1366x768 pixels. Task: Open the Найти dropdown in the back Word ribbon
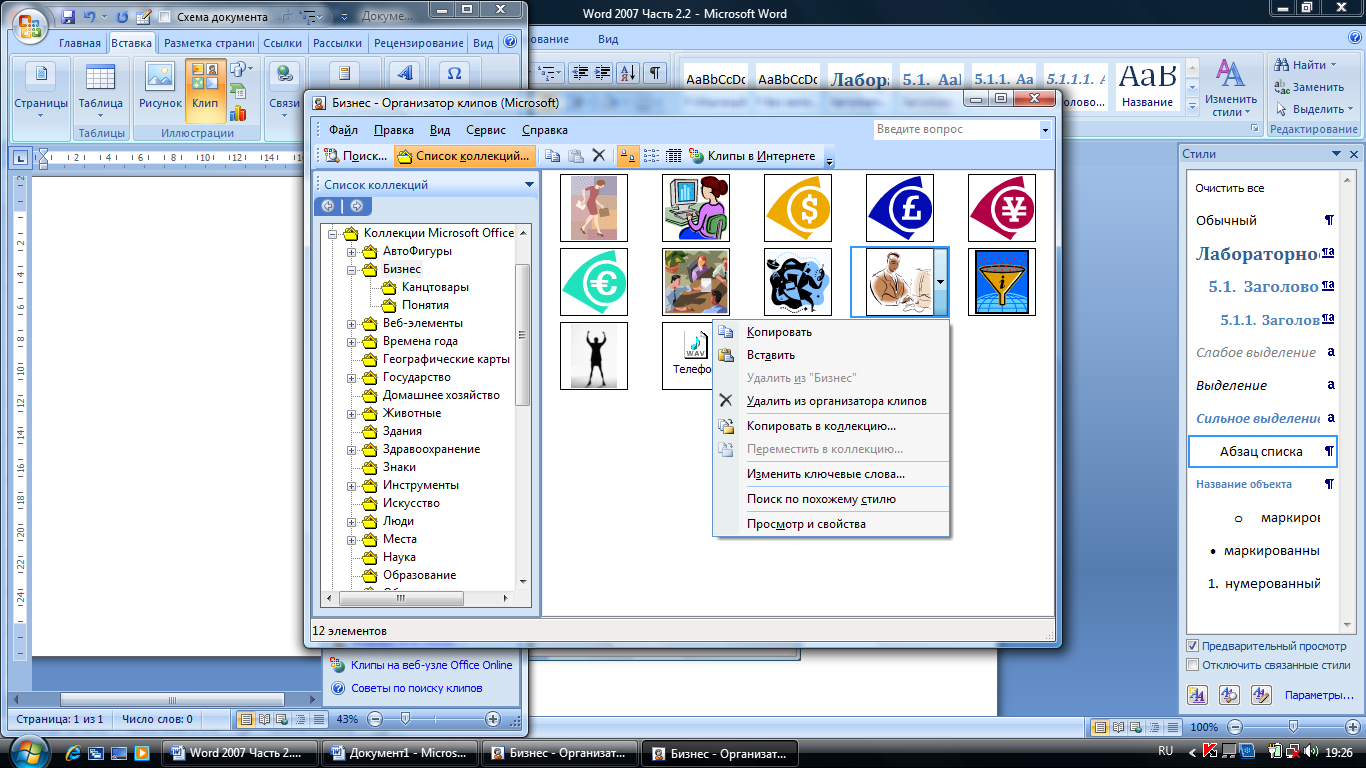click(x=1332, y=65)
